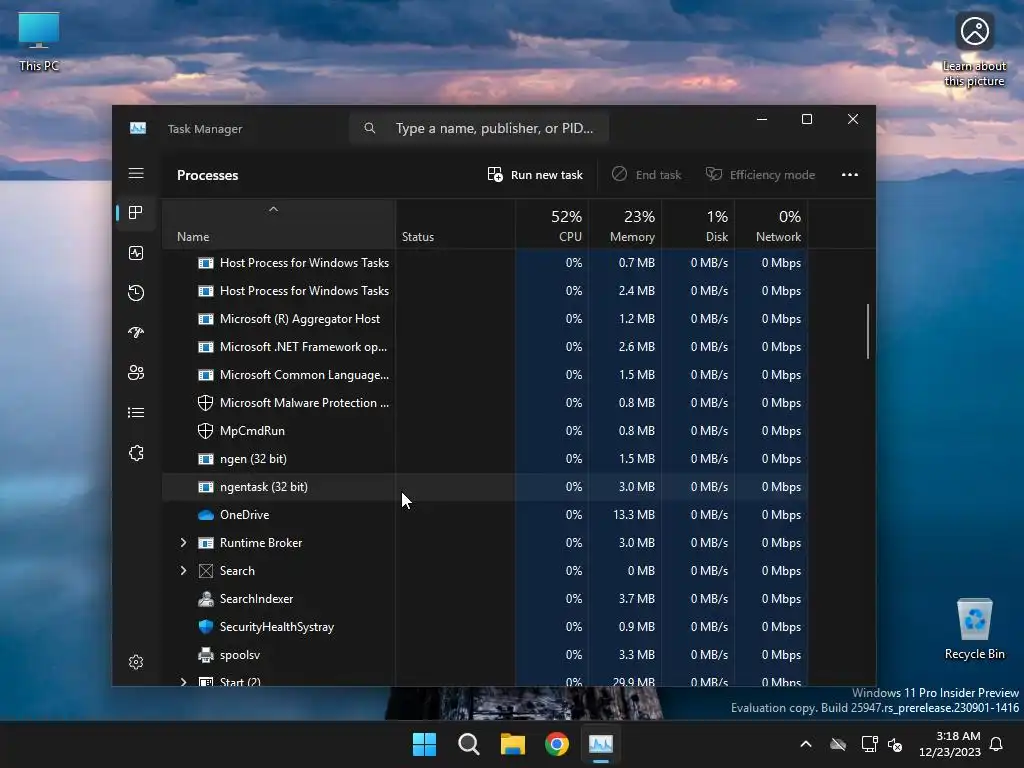Launch Google Chrome from the taskbar
This screenshot has height=768, width=1024.
click(557, 744)
